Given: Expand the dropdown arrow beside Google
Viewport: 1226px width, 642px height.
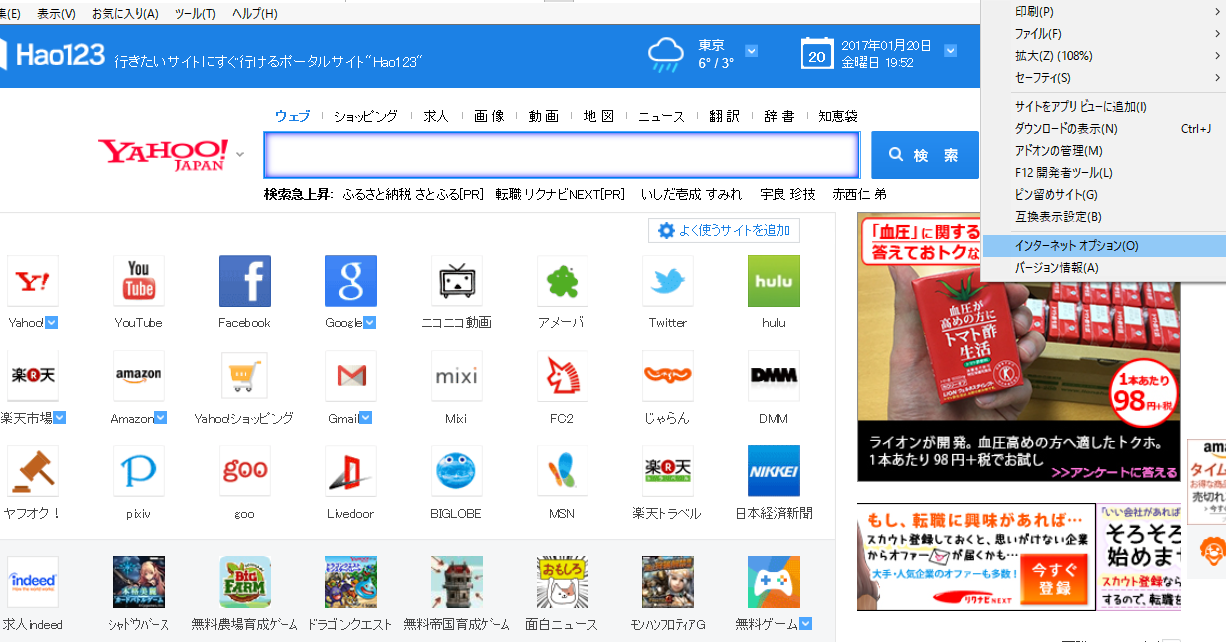Looking at the screenshot, I should (x=369, y=322).
